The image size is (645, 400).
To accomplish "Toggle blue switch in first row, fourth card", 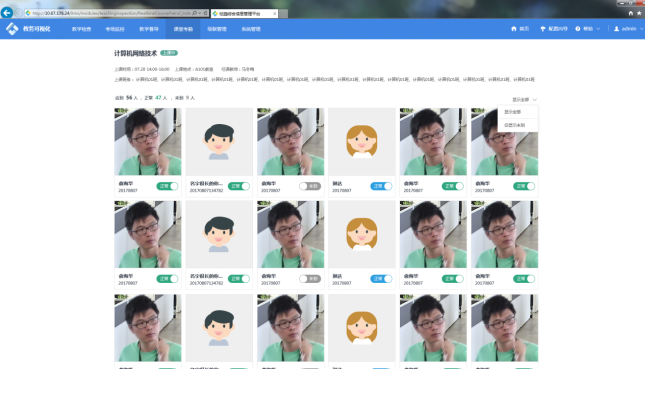I will (x=381, y=186).
